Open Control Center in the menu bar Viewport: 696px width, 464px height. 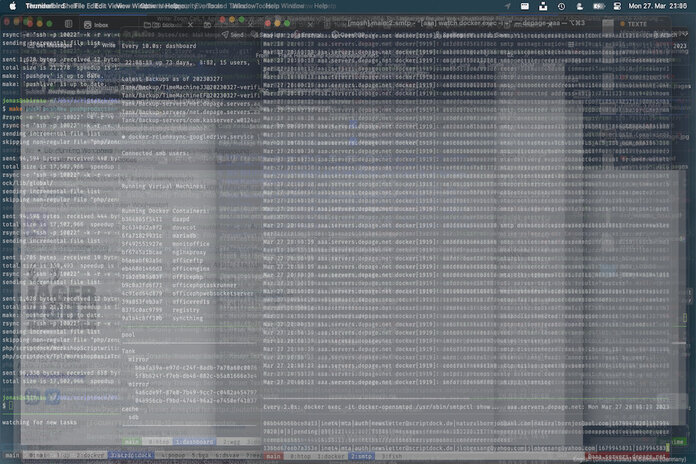pos(617,6)
